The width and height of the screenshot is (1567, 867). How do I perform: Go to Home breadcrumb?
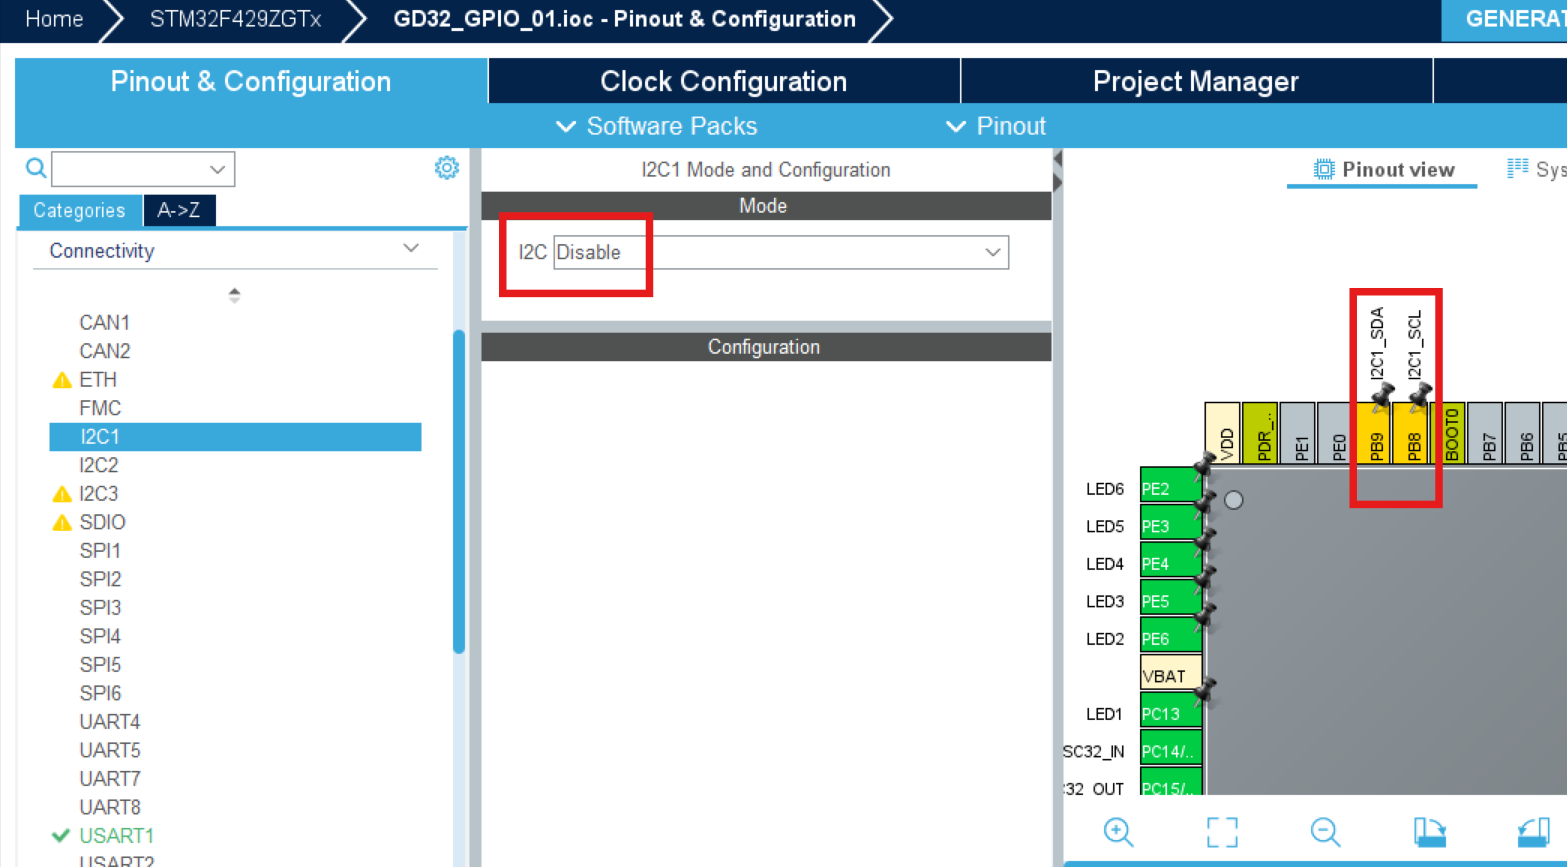coord(54,19)
